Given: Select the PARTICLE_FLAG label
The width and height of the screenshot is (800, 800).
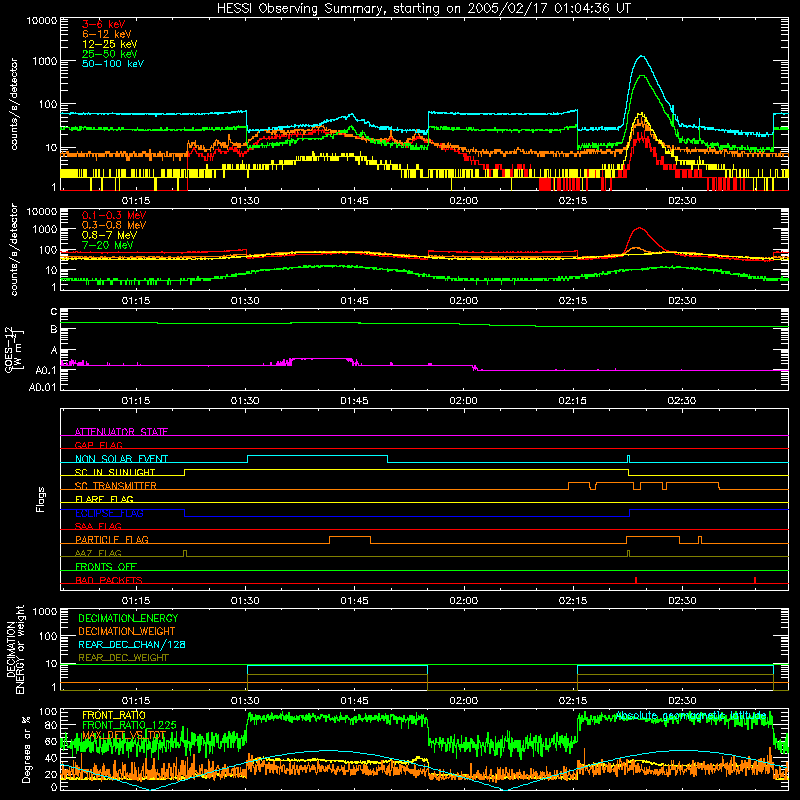Looking at the screenshot, I should pyautogui.click(x=112, y=539).
